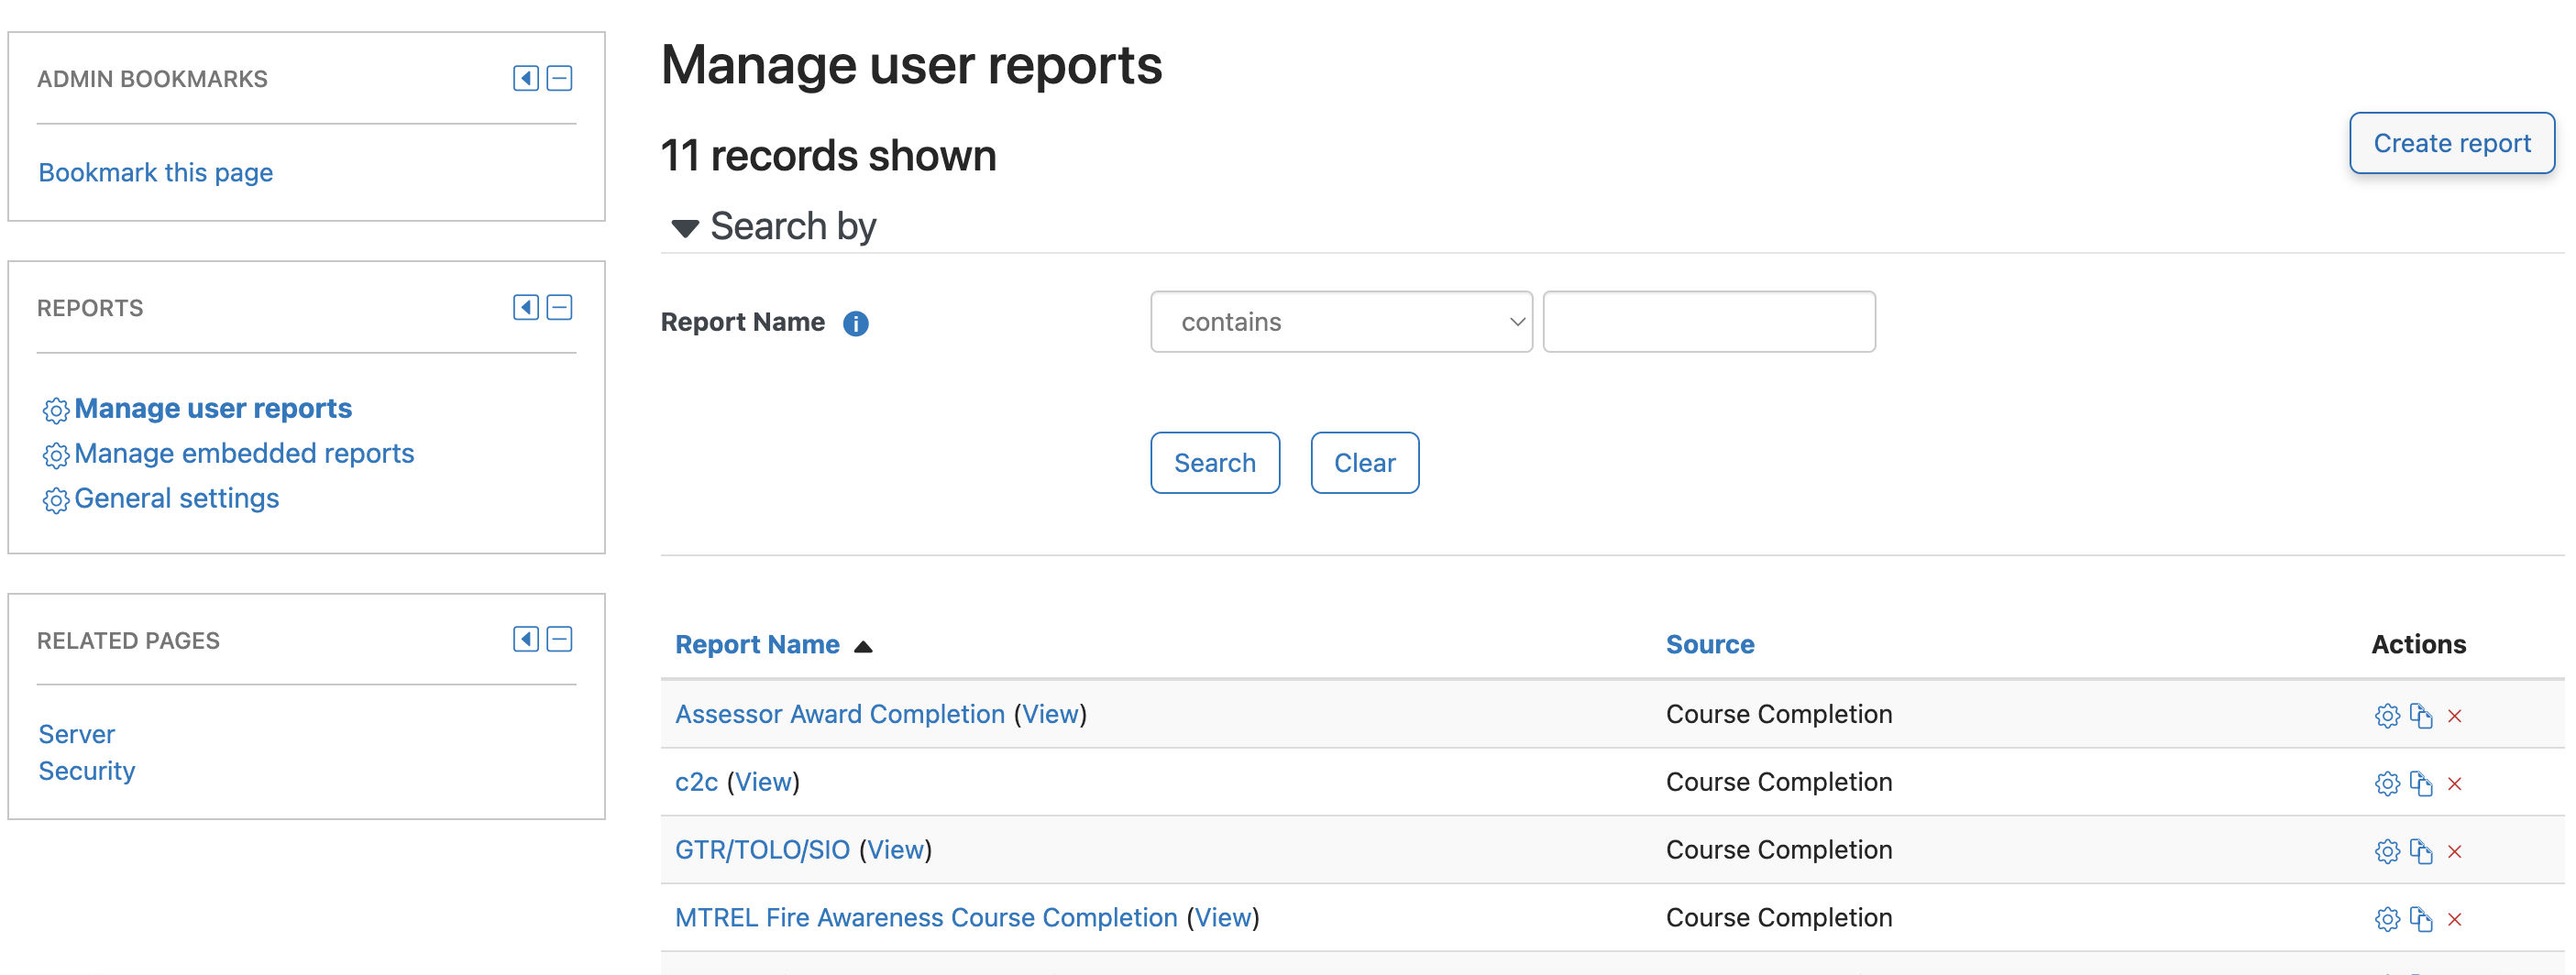
Task: Click gear icon beside Manage embedded reports
Action: click(x=56, y=455)
